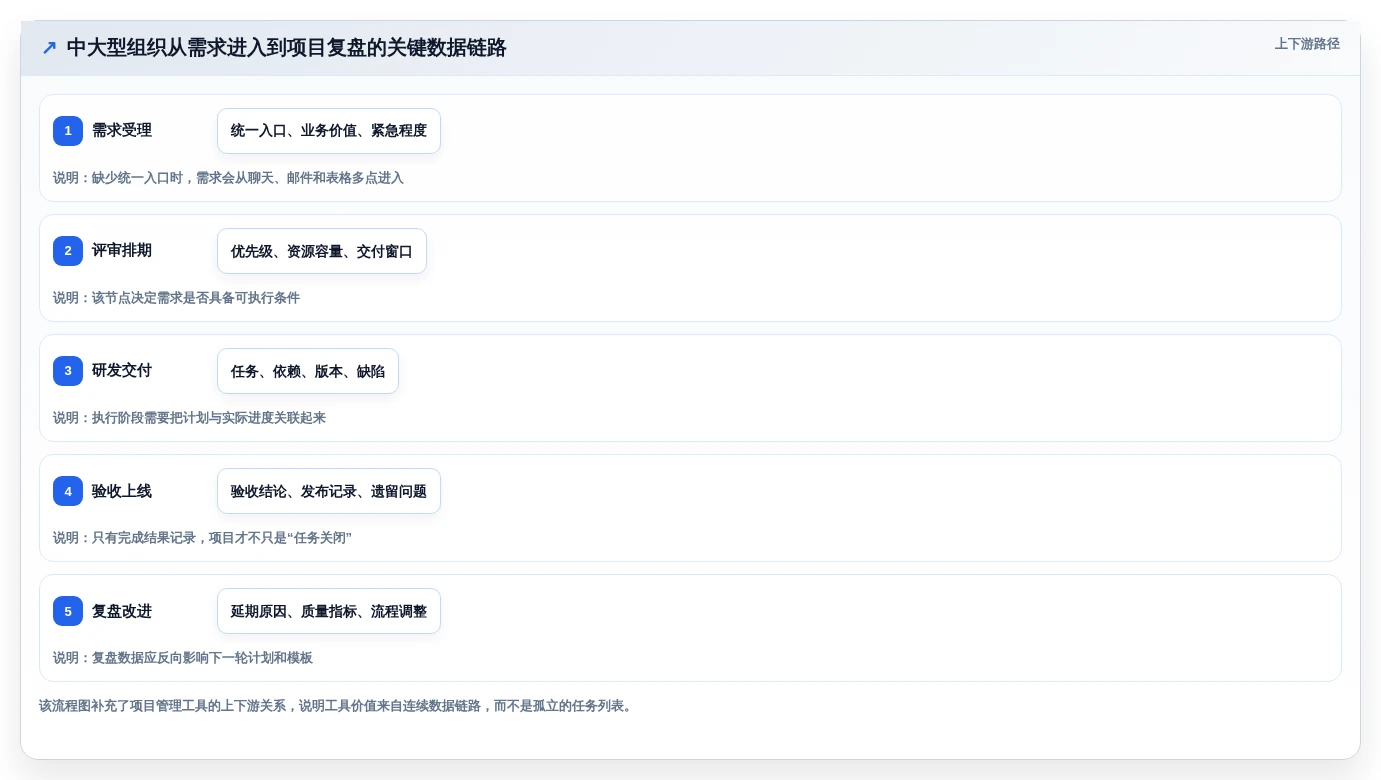
Task: Click the 验收结论、发布记录、遗留问题 tag
Action: tap(329, 491)
